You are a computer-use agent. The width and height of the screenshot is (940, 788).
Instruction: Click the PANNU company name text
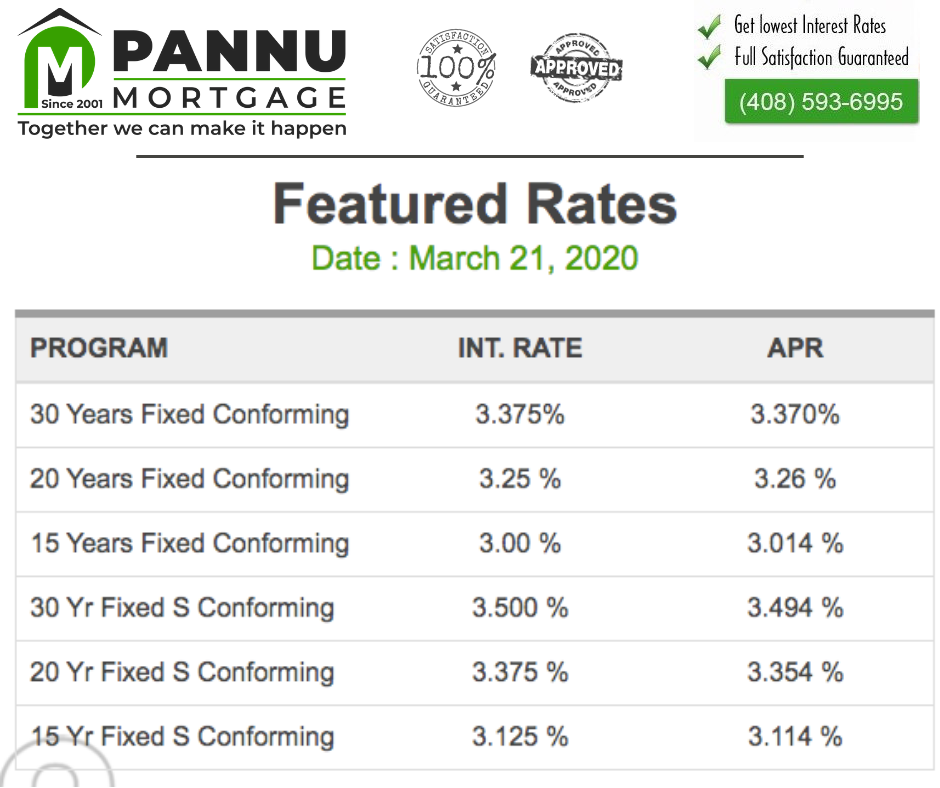[230, 50]
